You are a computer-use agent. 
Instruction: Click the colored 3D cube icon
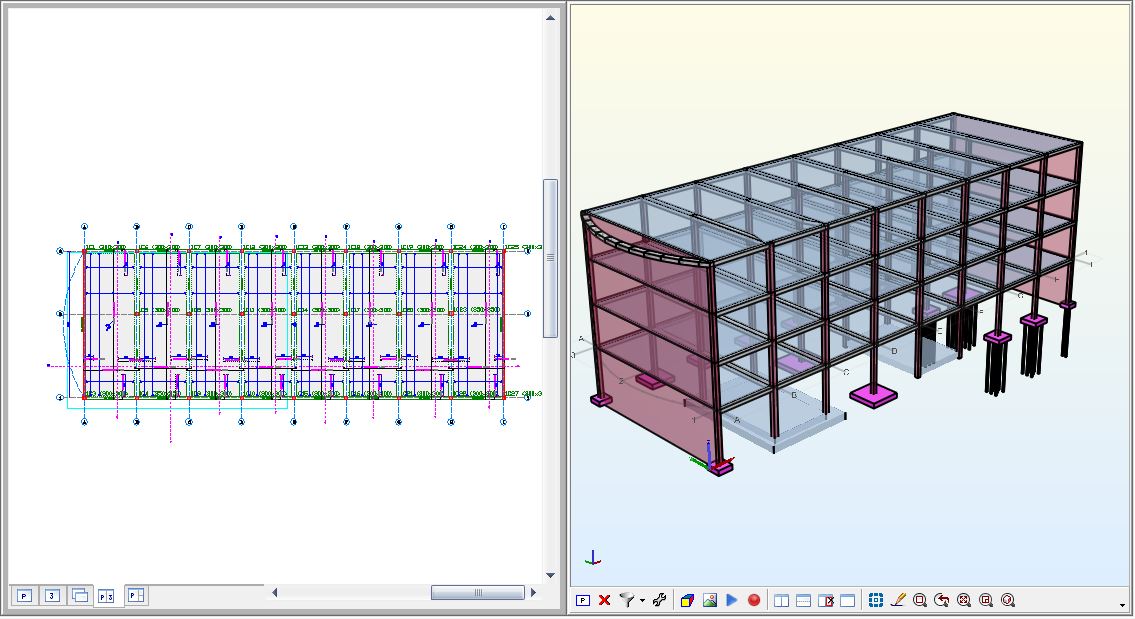(688, 600)
